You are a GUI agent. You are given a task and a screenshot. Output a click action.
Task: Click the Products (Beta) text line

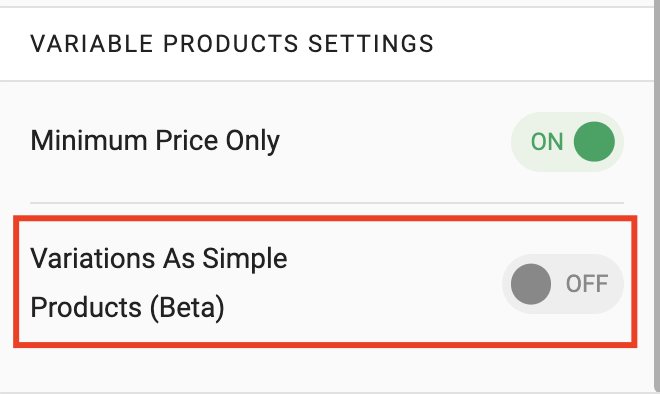[127, 308]
